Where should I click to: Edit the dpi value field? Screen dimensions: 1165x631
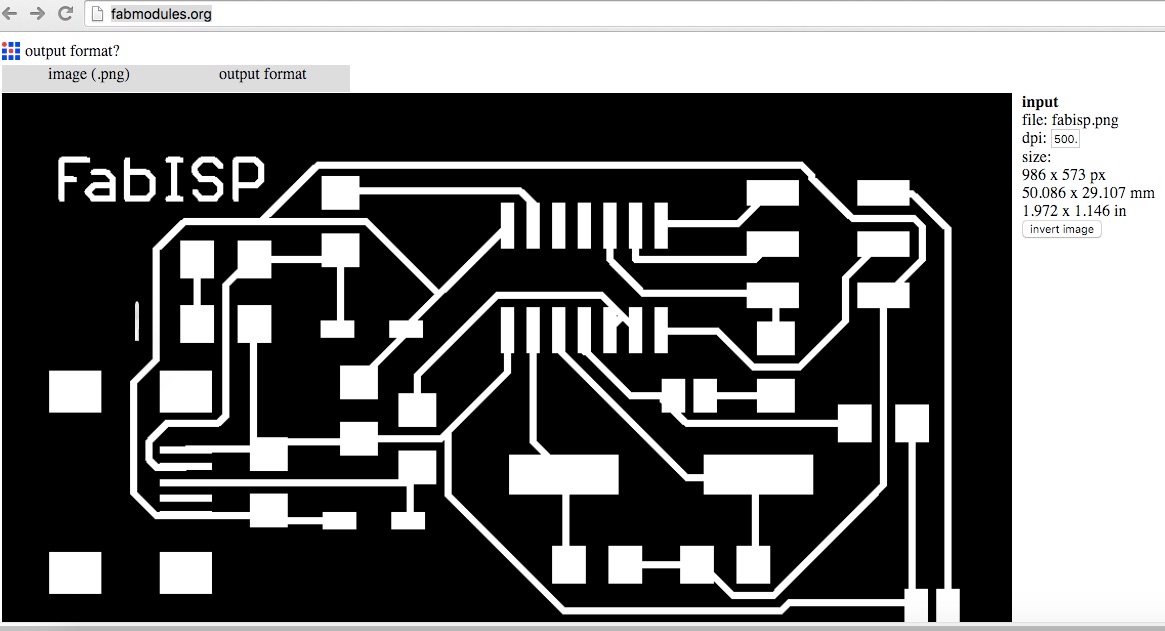point(1065,139)
